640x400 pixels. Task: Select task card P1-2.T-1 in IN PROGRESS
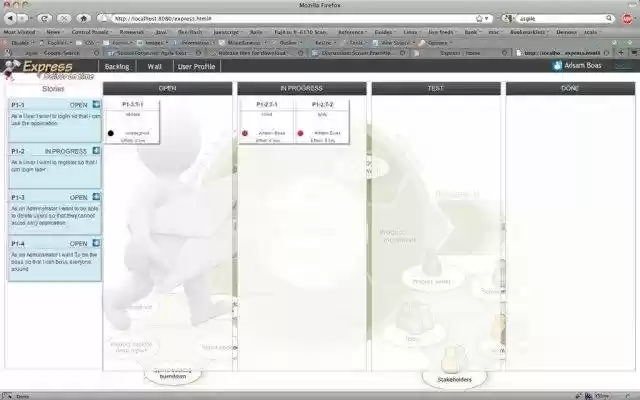267,122
